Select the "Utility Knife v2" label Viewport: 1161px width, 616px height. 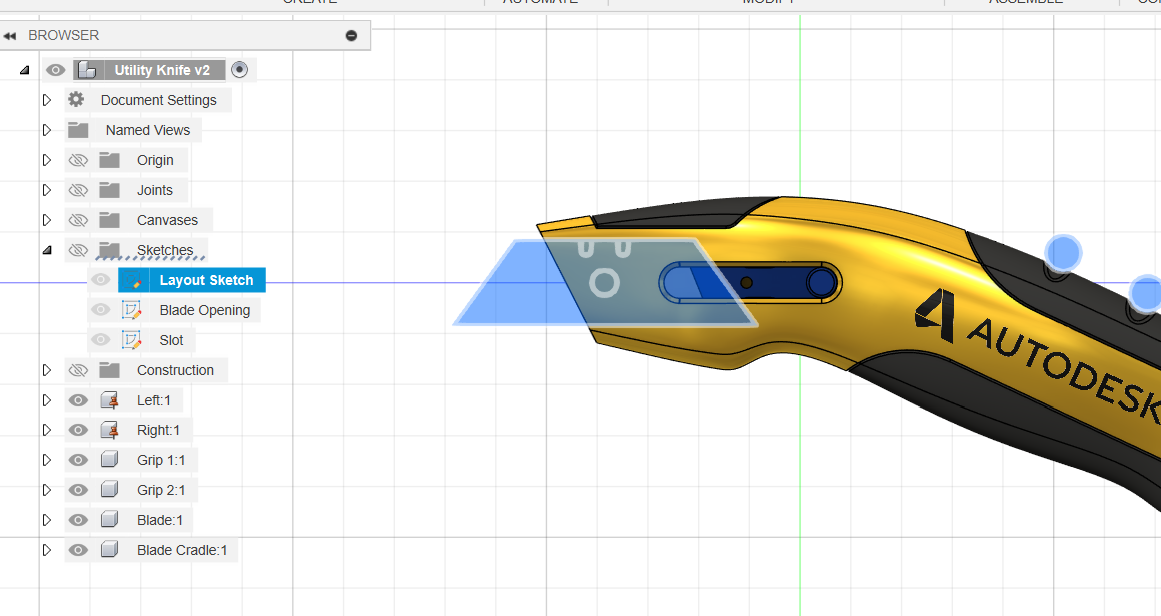click(x=162, y=70)
